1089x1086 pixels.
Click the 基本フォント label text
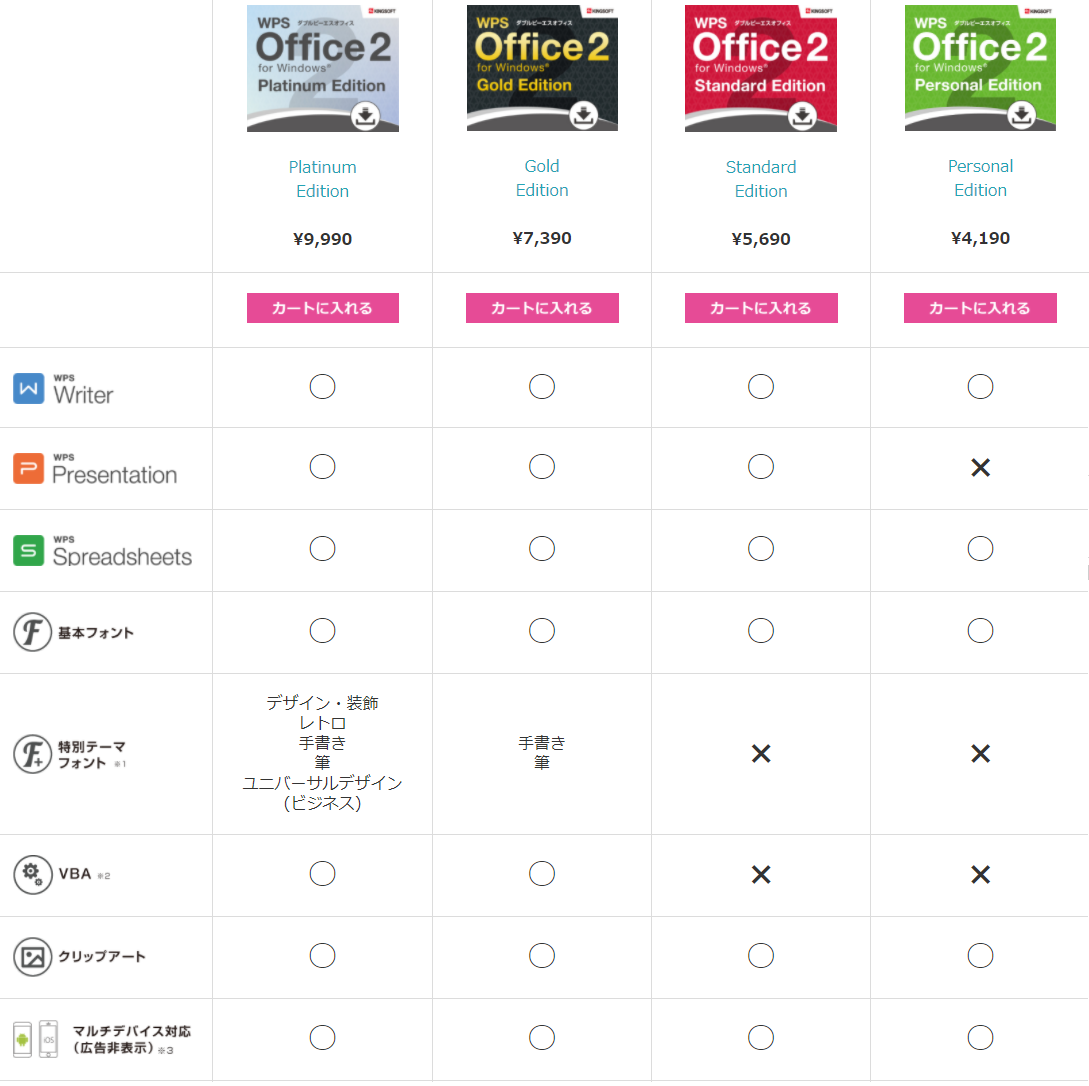[96, 633]
